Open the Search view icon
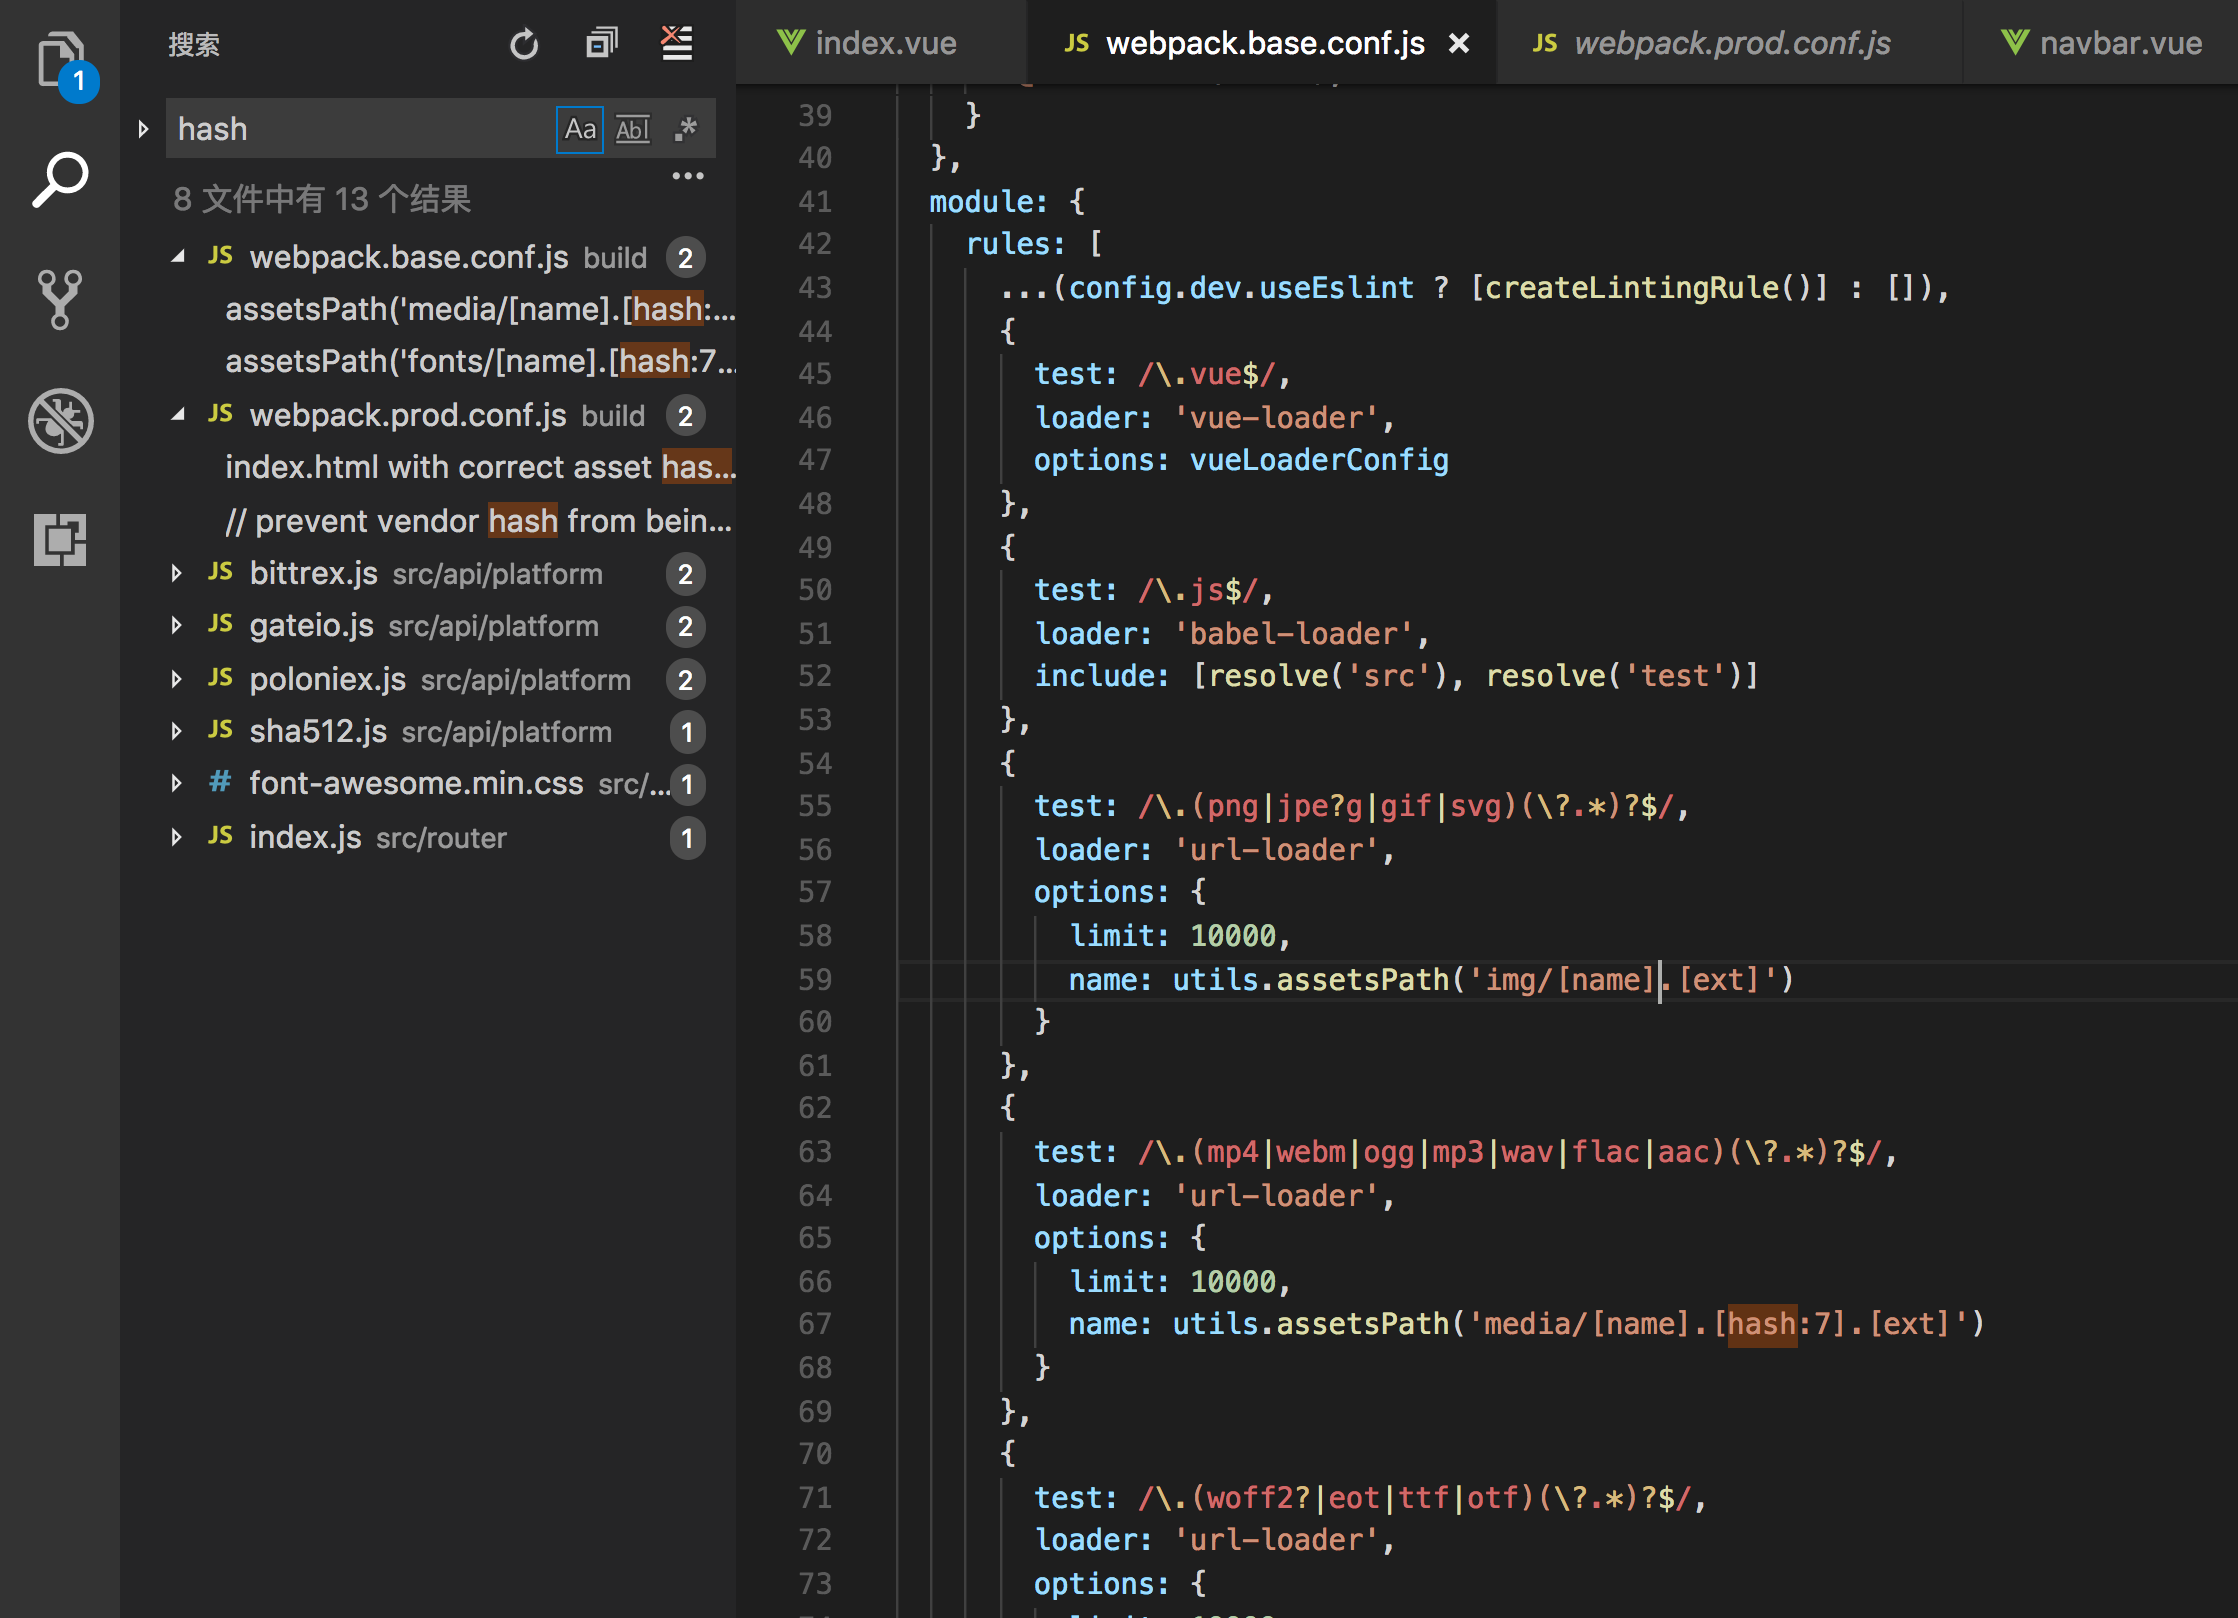Viewport: 2238px width, 1618px height. (60, 181)
